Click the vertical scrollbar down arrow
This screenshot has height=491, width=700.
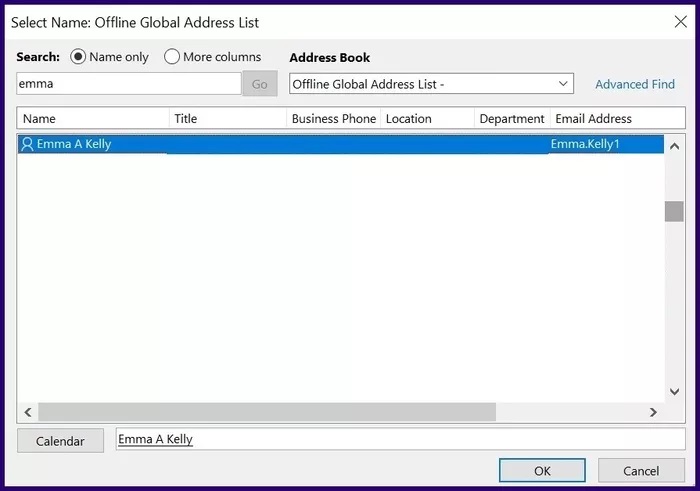pos(675,391)
